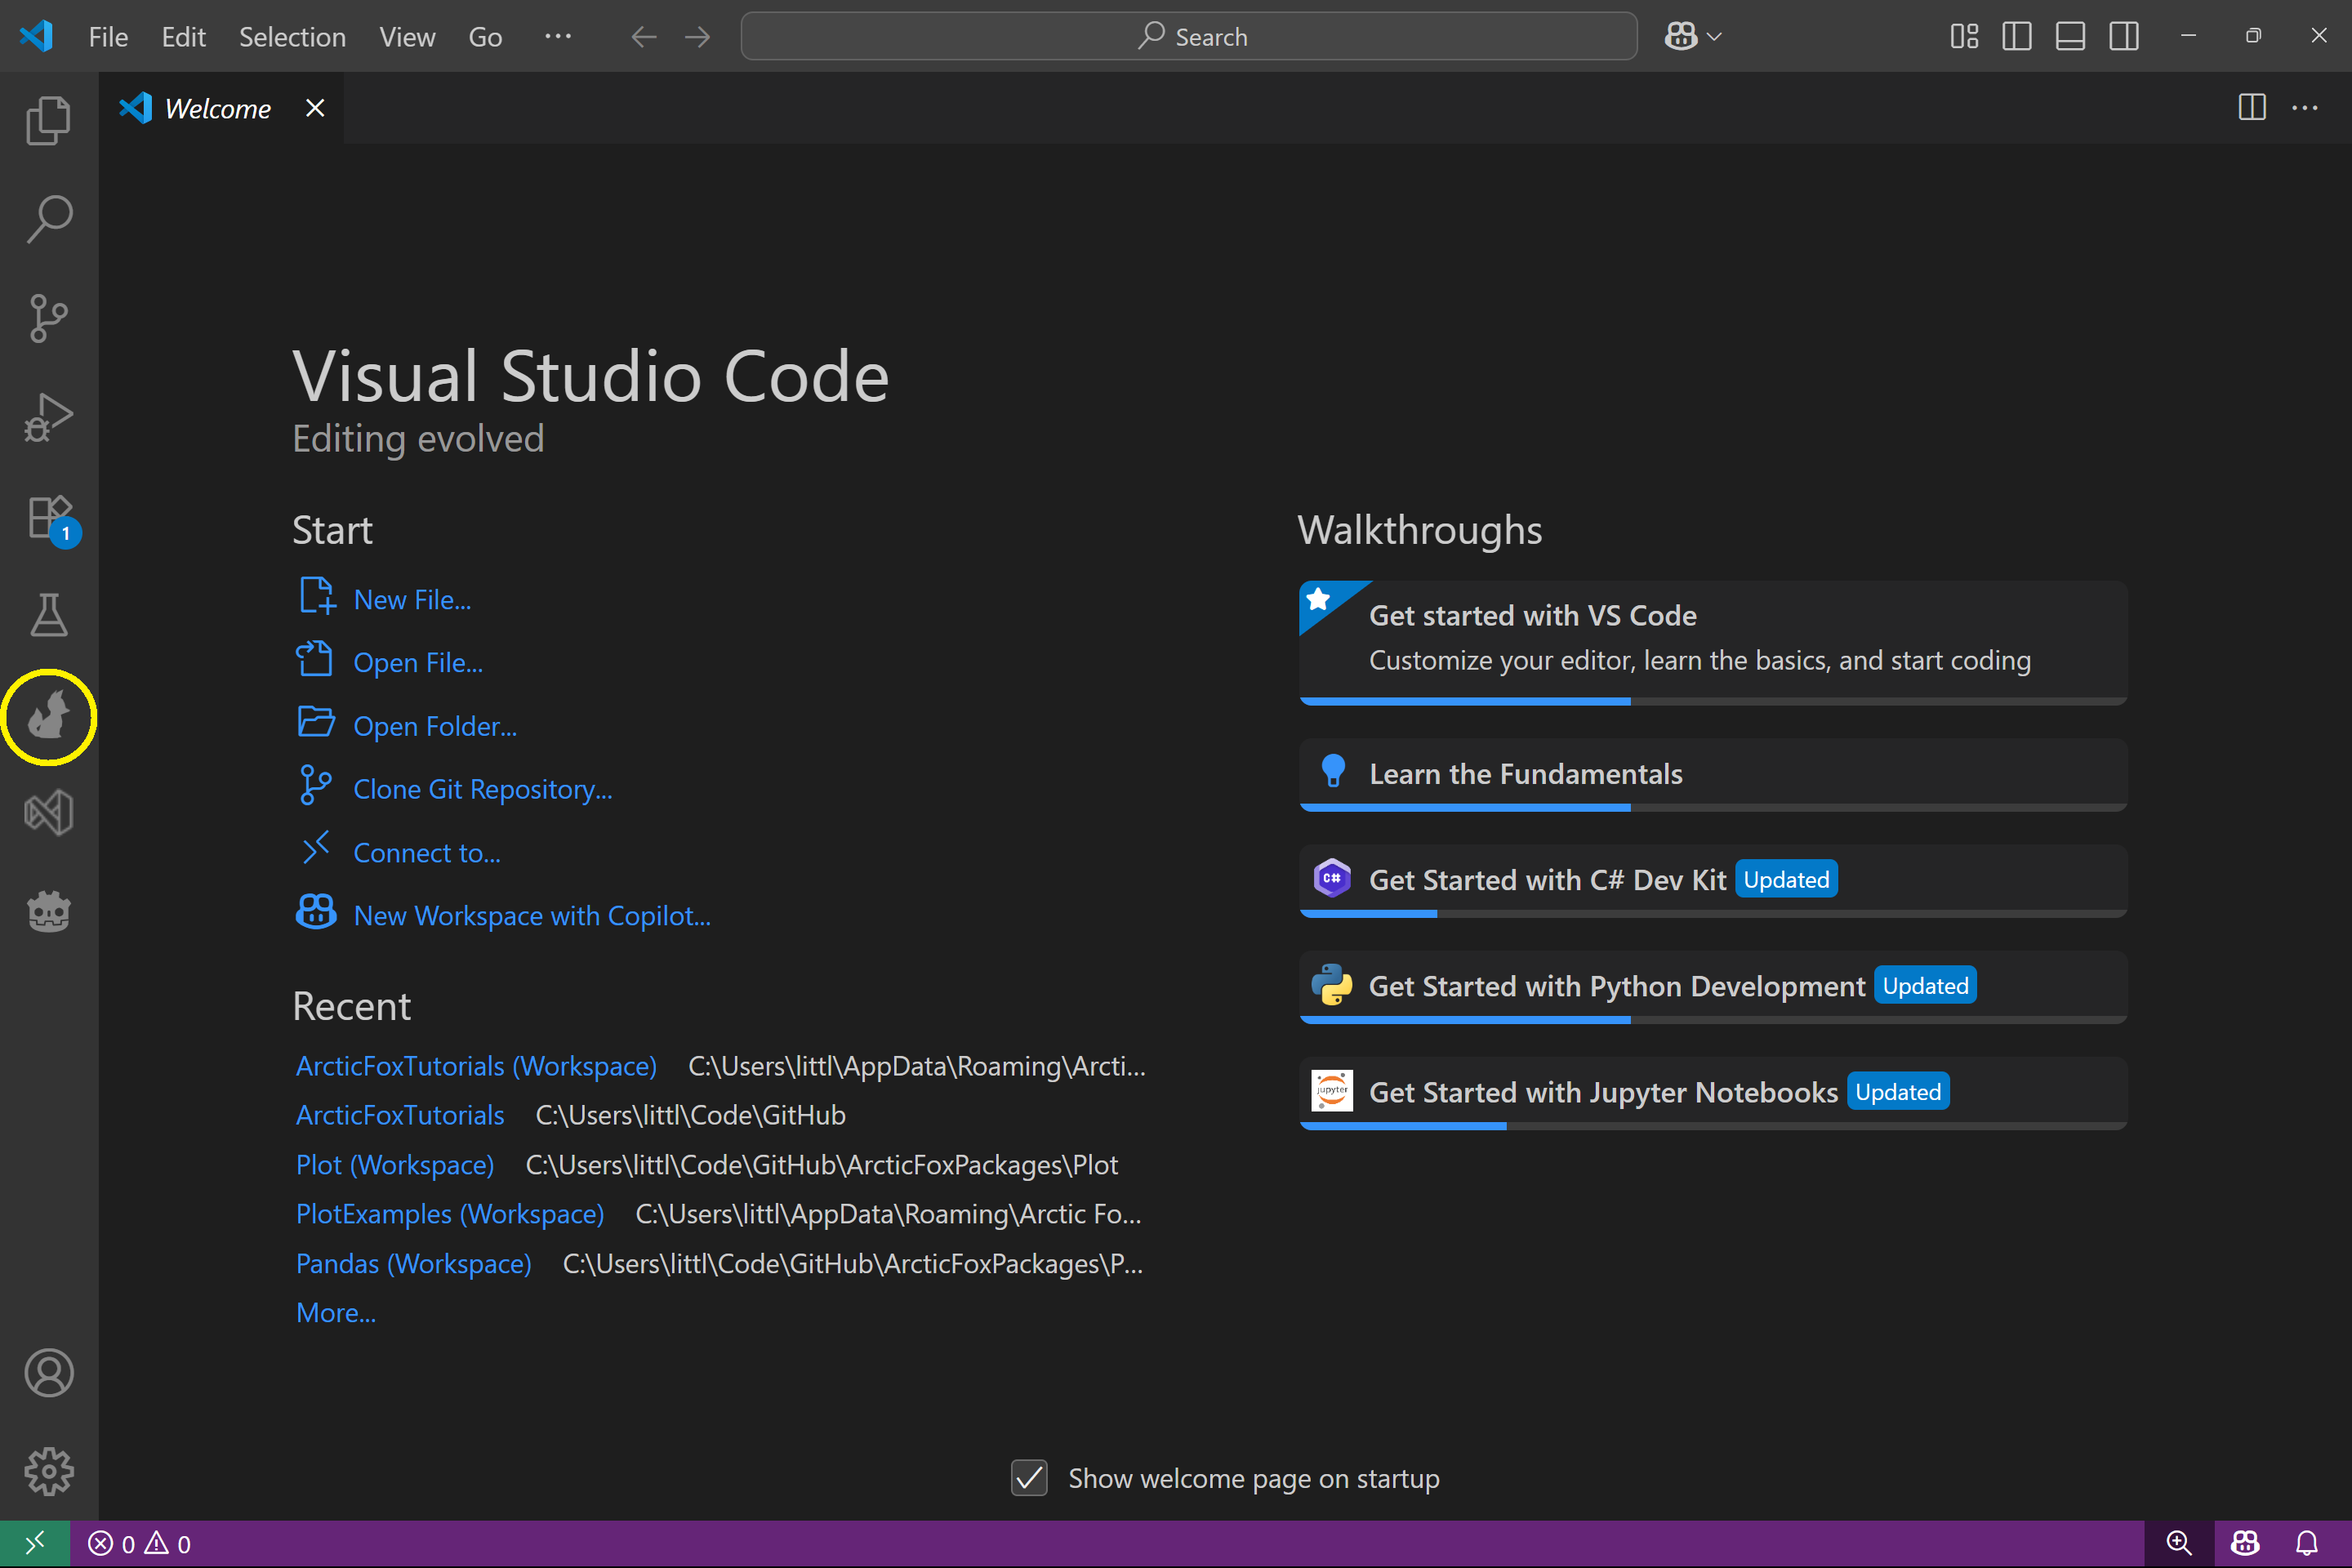Uncheck Show welcome page on startup

coord(1029,1478)
